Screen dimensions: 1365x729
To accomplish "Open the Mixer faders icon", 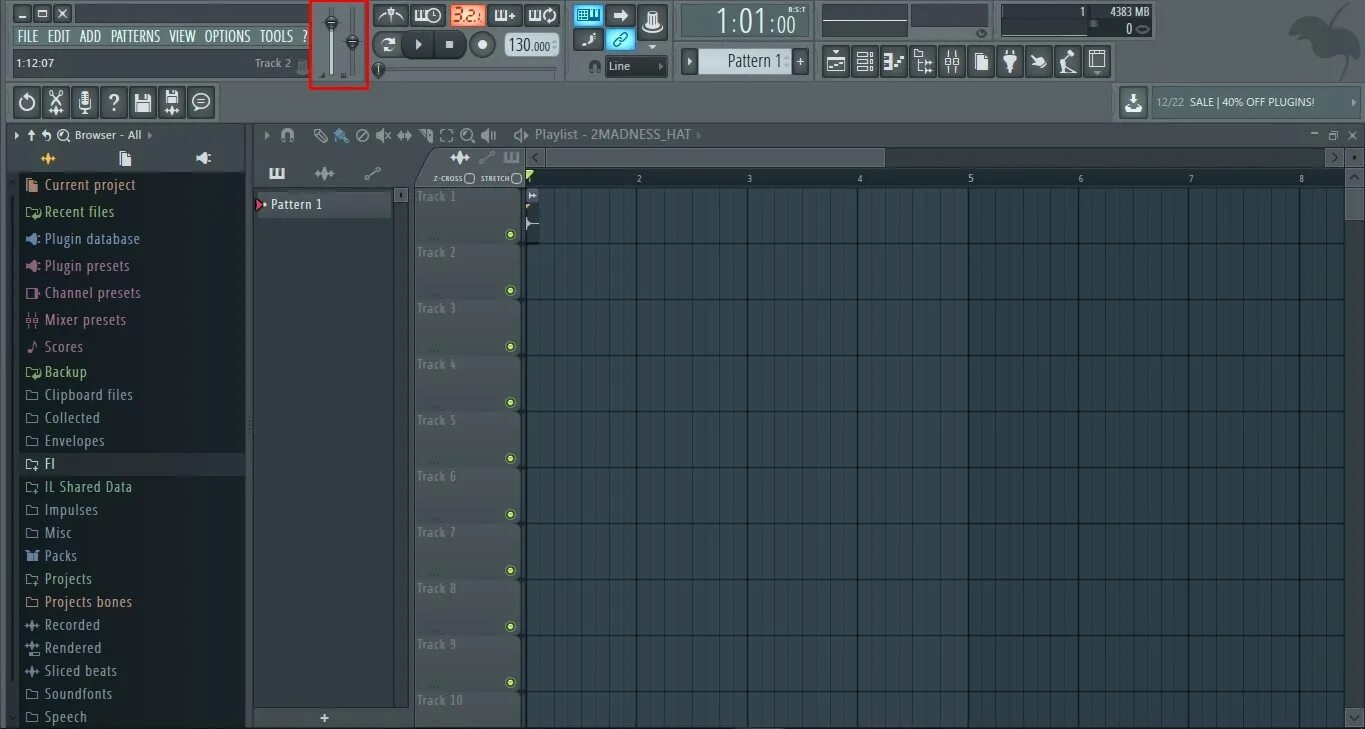I will [952, 62].
